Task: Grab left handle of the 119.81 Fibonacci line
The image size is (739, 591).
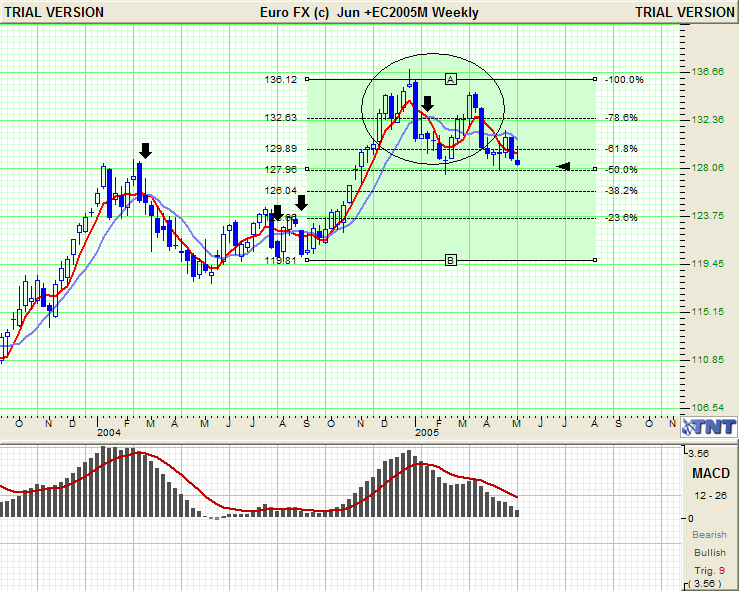Action: [307, 260]
